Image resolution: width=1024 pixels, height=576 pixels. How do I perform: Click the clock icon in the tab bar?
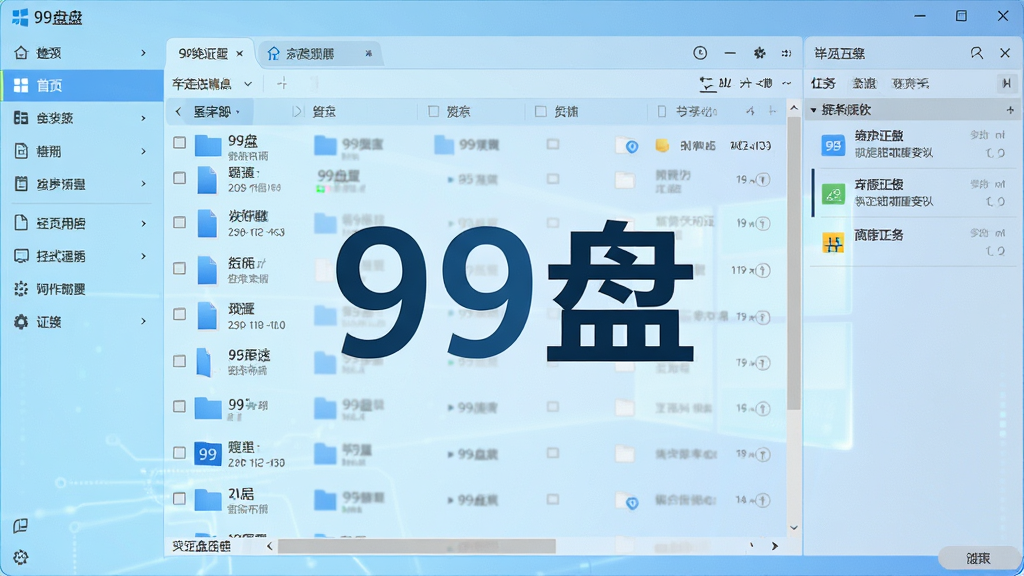coord(700,53)
